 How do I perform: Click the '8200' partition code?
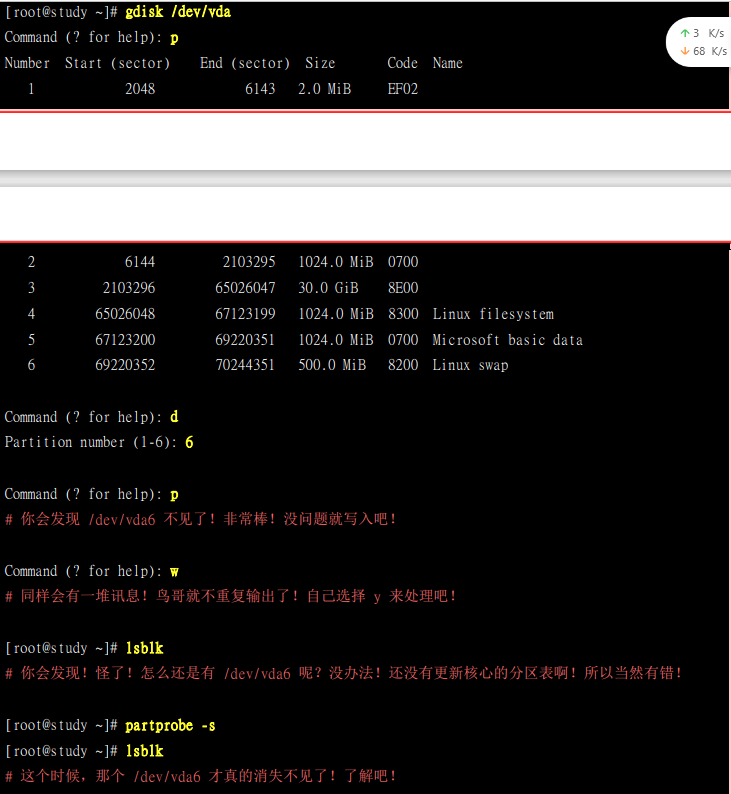click(x=403, y=365)
